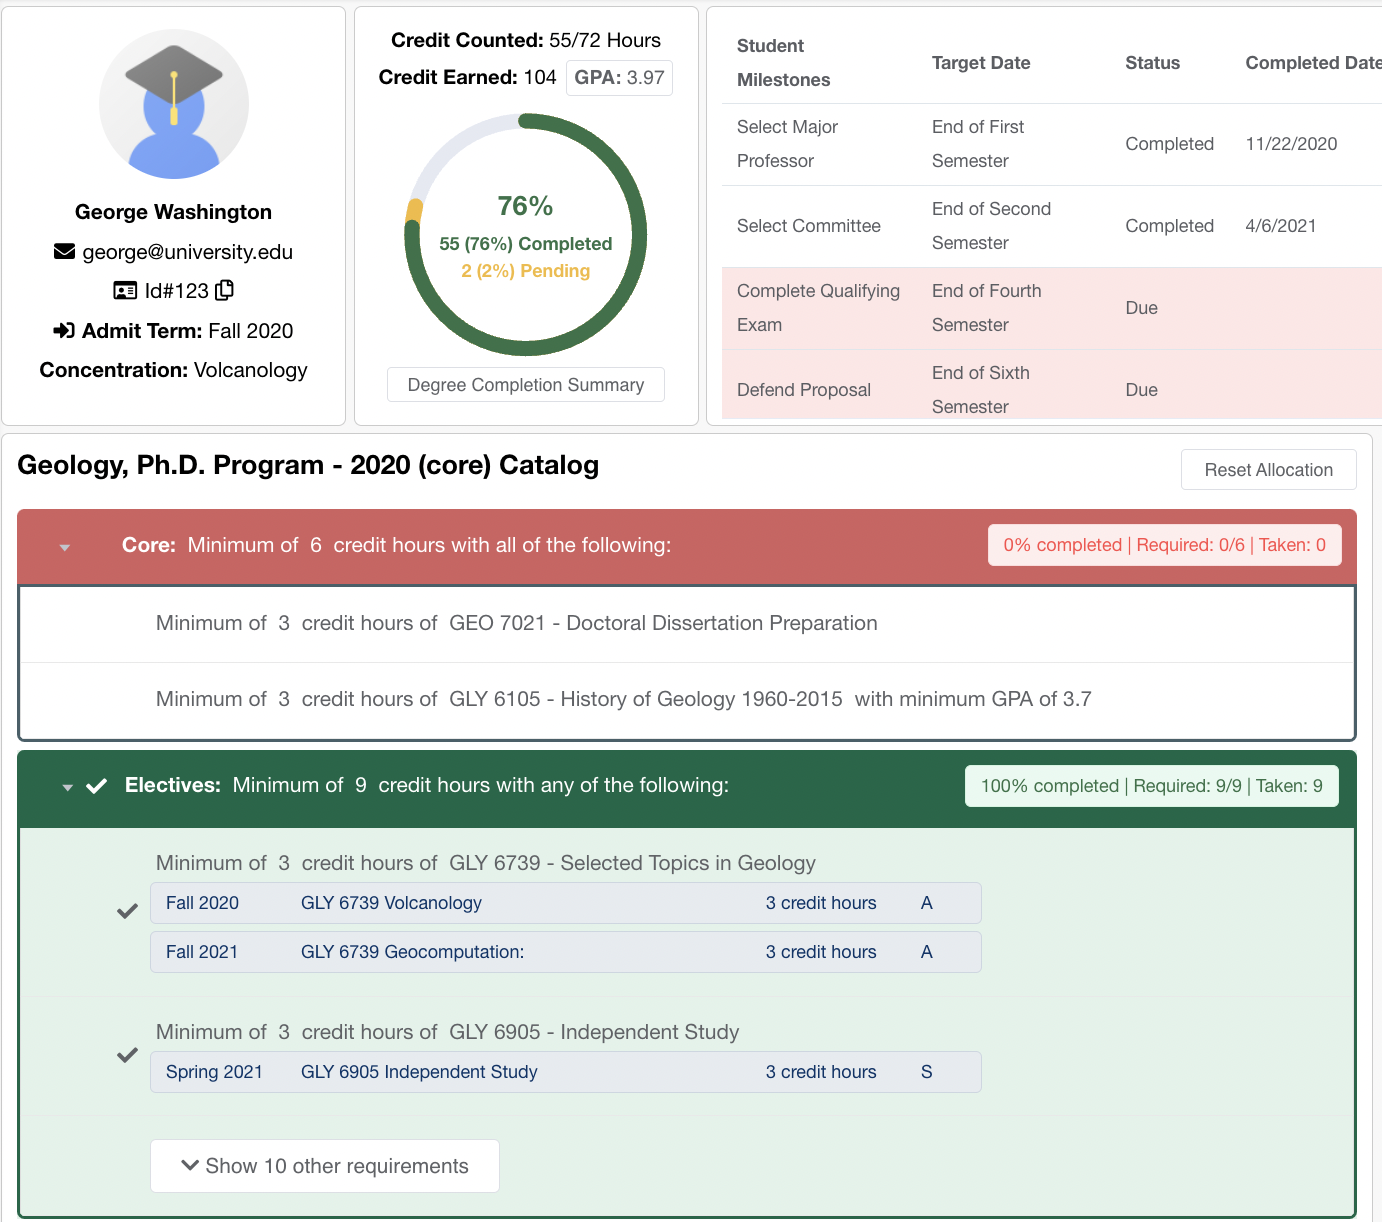Viewport: 1382px width, 1222px height.
Task: Click the checkmark beside GLY 6739 requirement
Action: (x=127, y=911)
